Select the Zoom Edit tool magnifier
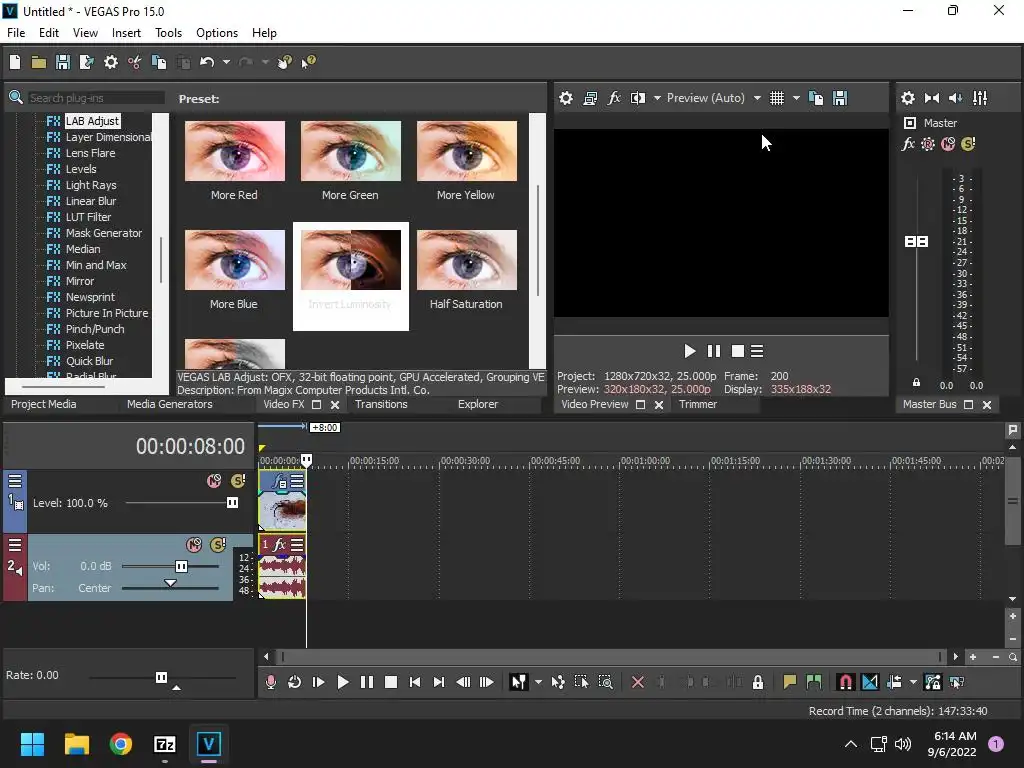Screen dimensions: 1024x768 (x=605, y=682)
